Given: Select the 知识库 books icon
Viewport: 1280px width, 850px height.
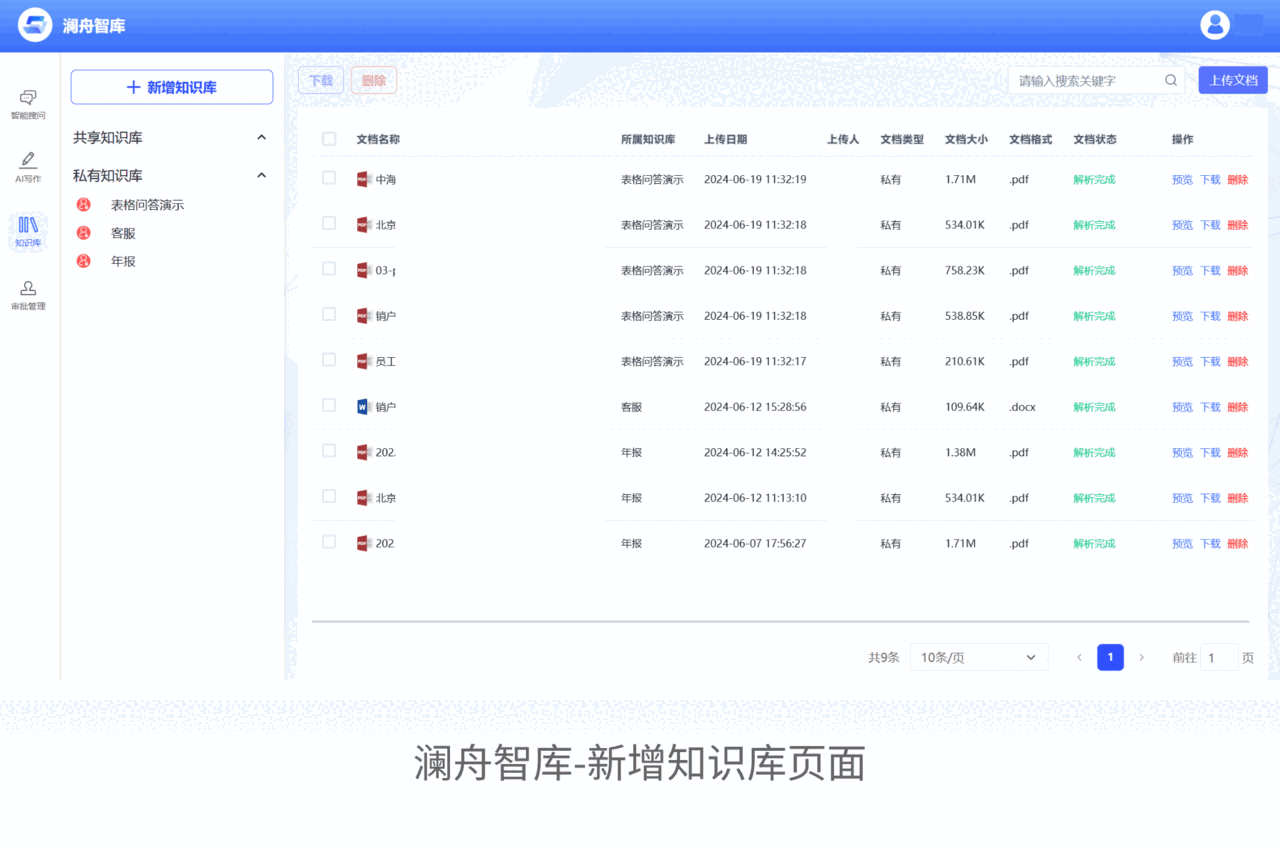Looking at the screenshot, I should 28,226.
